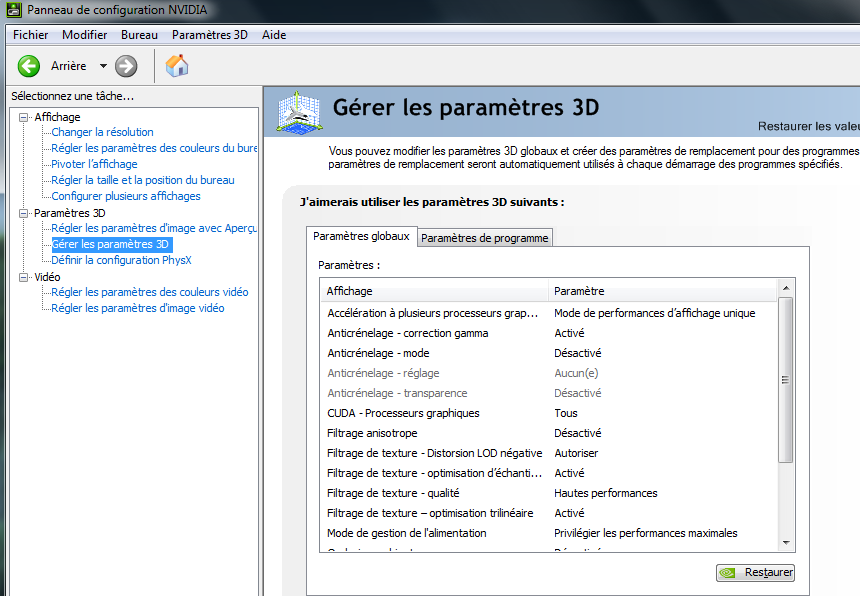Open Définir la configuration PhysX
860x596 pixels.
121,260
